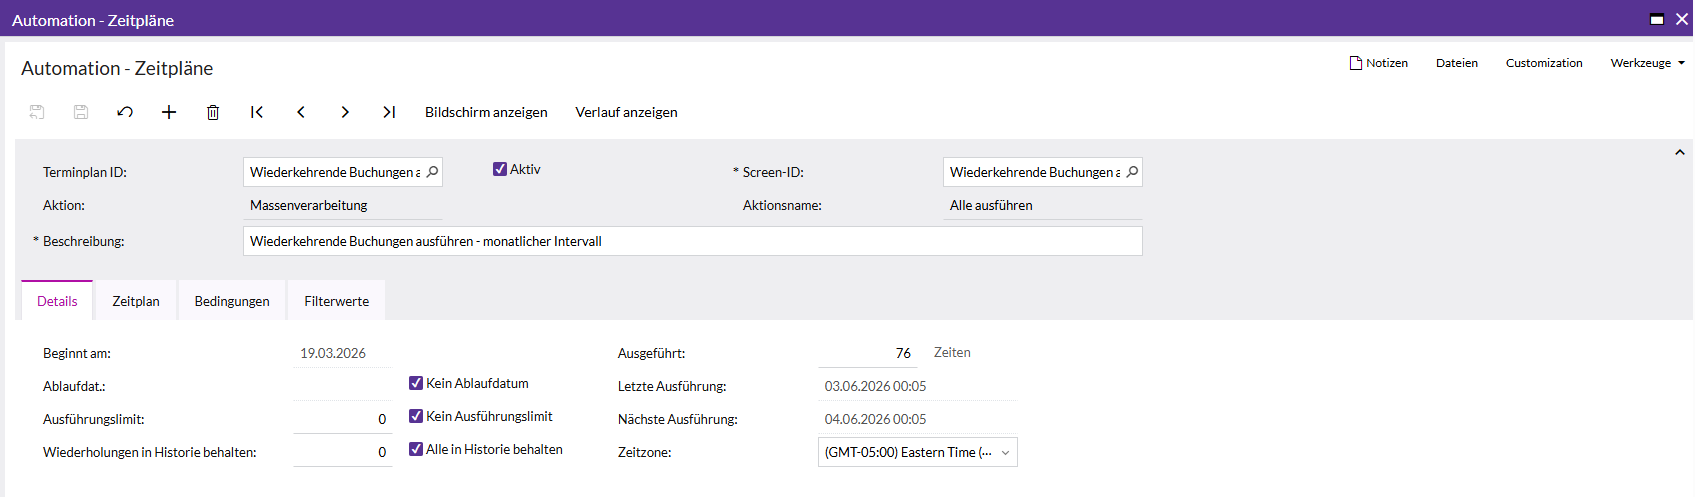Maximize the Automation window
Viewport: 1695px width, 497px height.
point(1657,19)
